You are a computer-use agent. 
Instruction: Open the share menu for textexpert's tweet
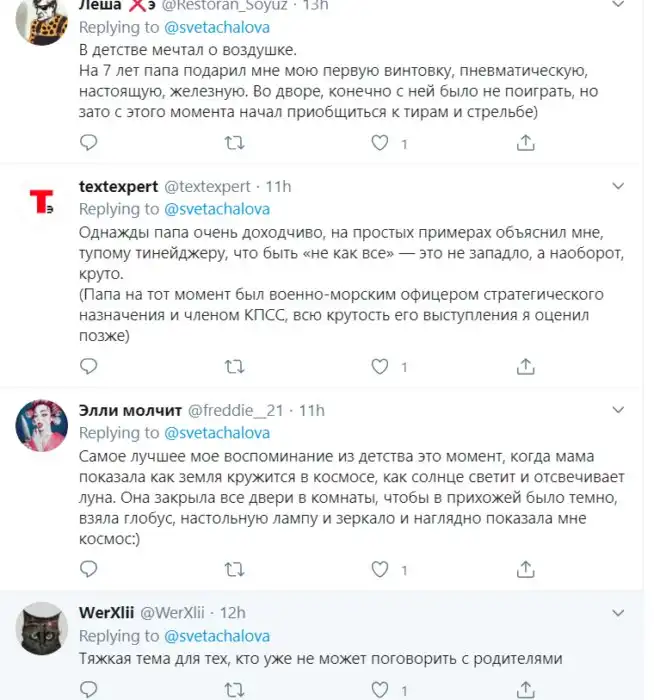click(525, 367)
